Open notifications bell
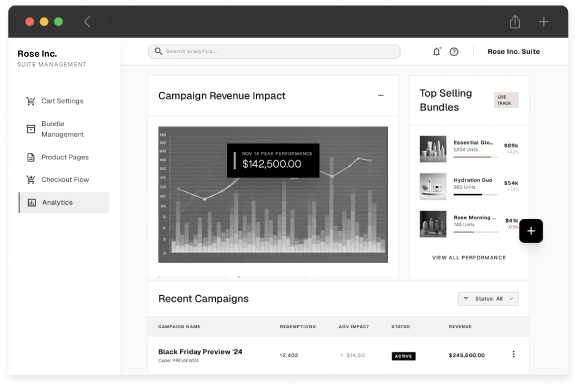The width and height of the screenshot is (579, 388). [436, 52]
